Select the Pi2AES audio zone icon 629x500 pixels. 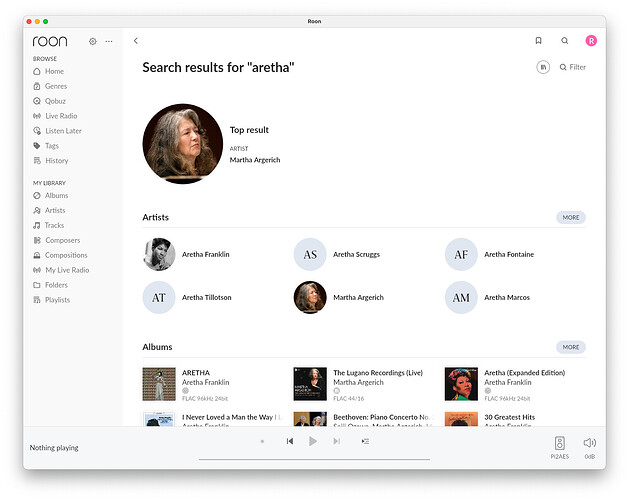pyautogui.click(x=560, y=443)
